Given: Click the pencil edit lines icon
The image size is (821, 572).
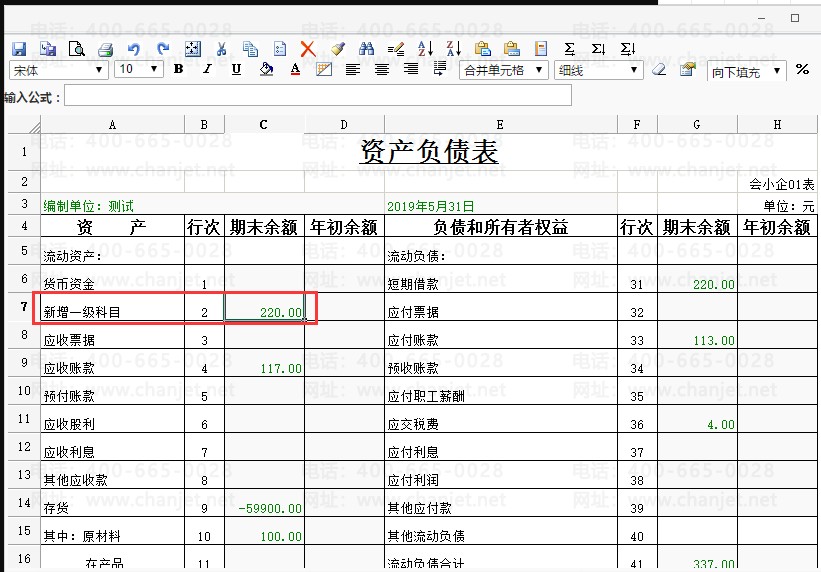Looking at the screenshot, I should click(x=396, y=49).
